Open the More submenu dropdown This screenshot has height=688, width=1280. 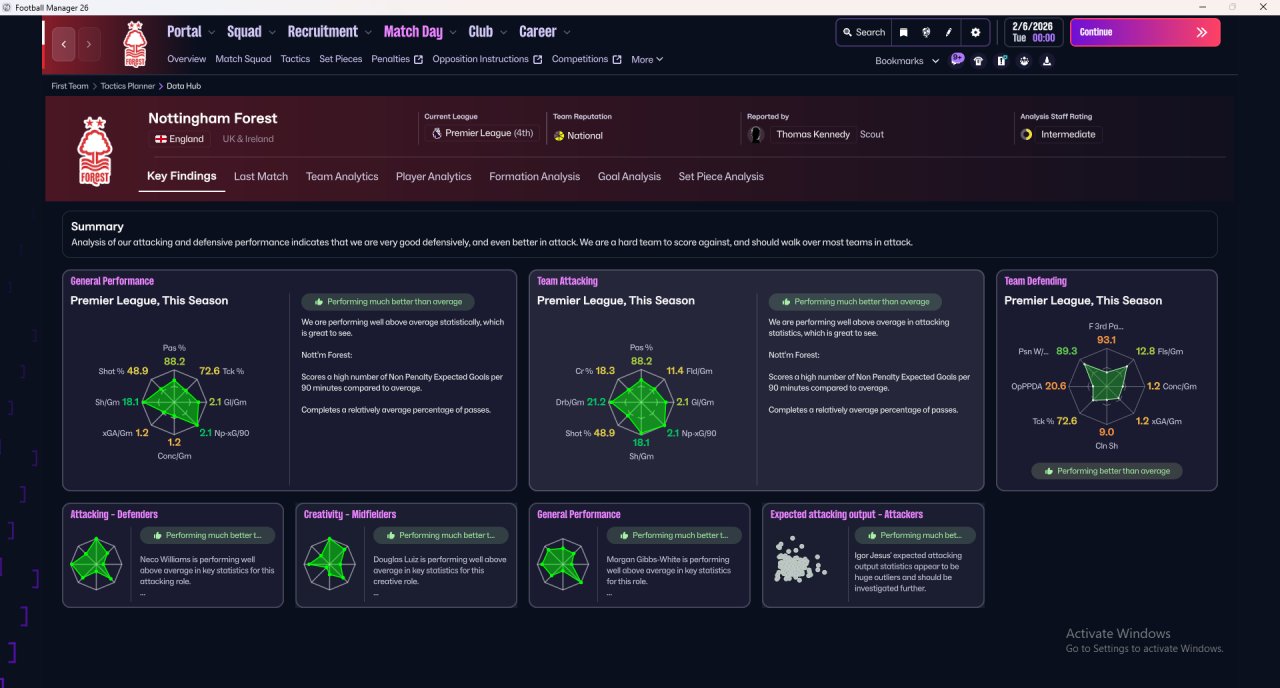click(647, 60)
